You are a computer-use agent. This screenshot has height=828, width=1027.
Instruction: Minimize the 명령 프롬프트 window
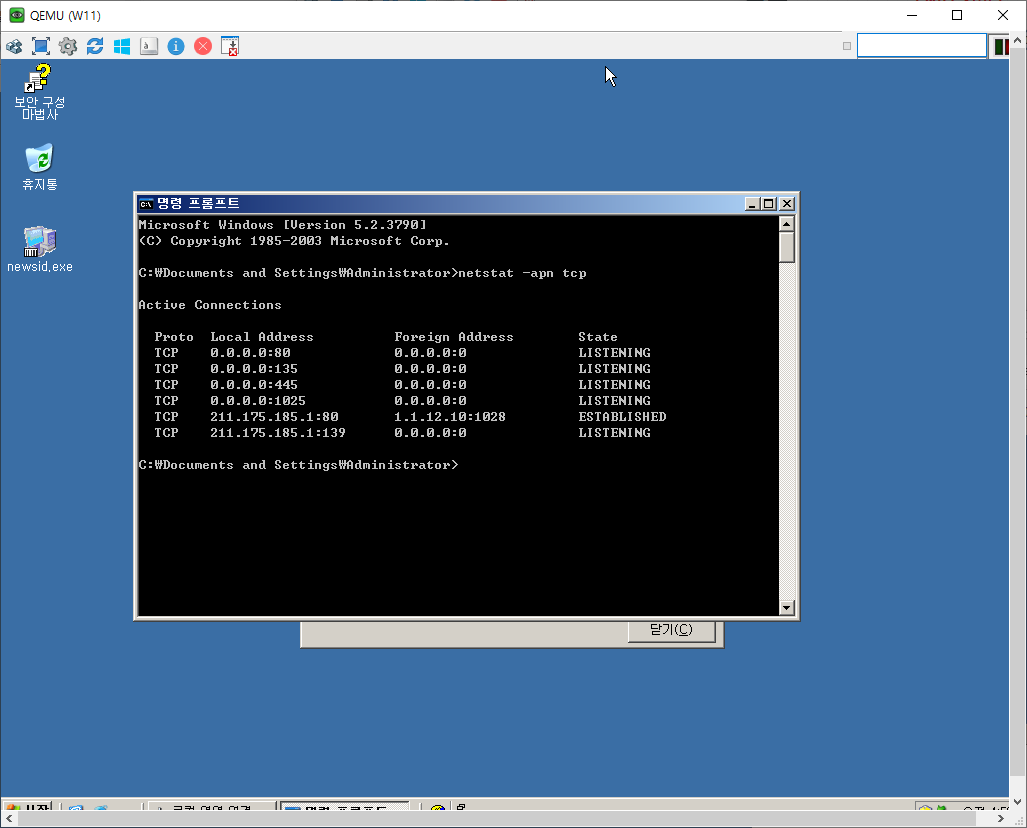753,204
